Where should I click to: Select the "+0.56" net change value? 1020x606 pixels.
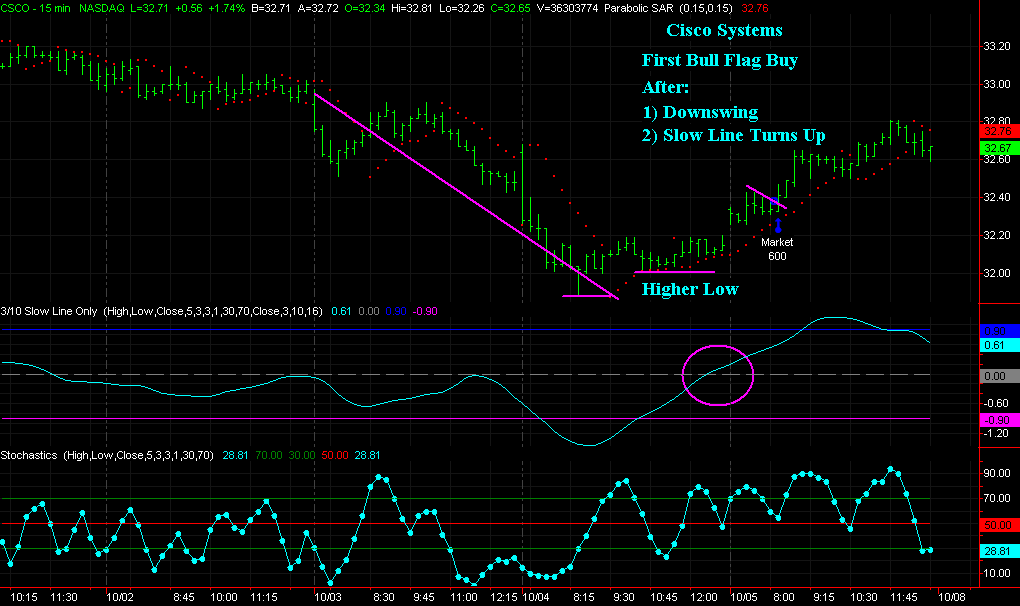tap(189, 8)
